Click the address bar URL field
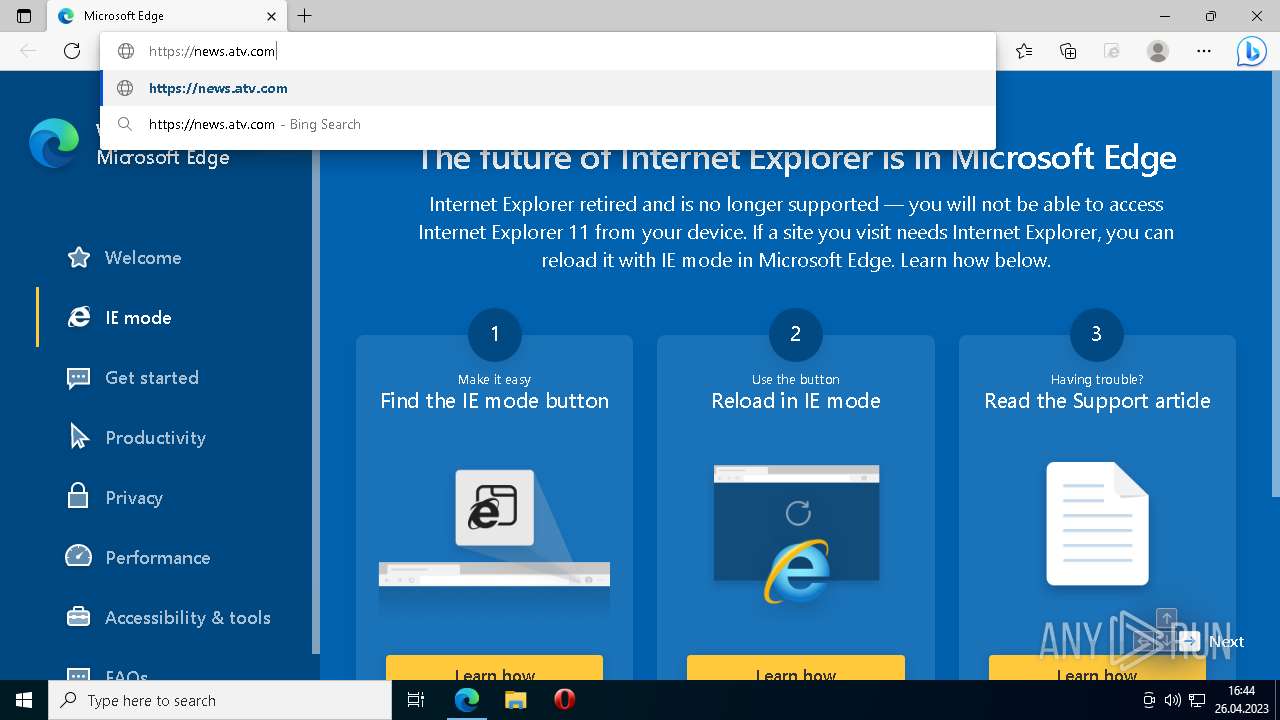This screenshot has width=1280, height=720. point(548,51)
